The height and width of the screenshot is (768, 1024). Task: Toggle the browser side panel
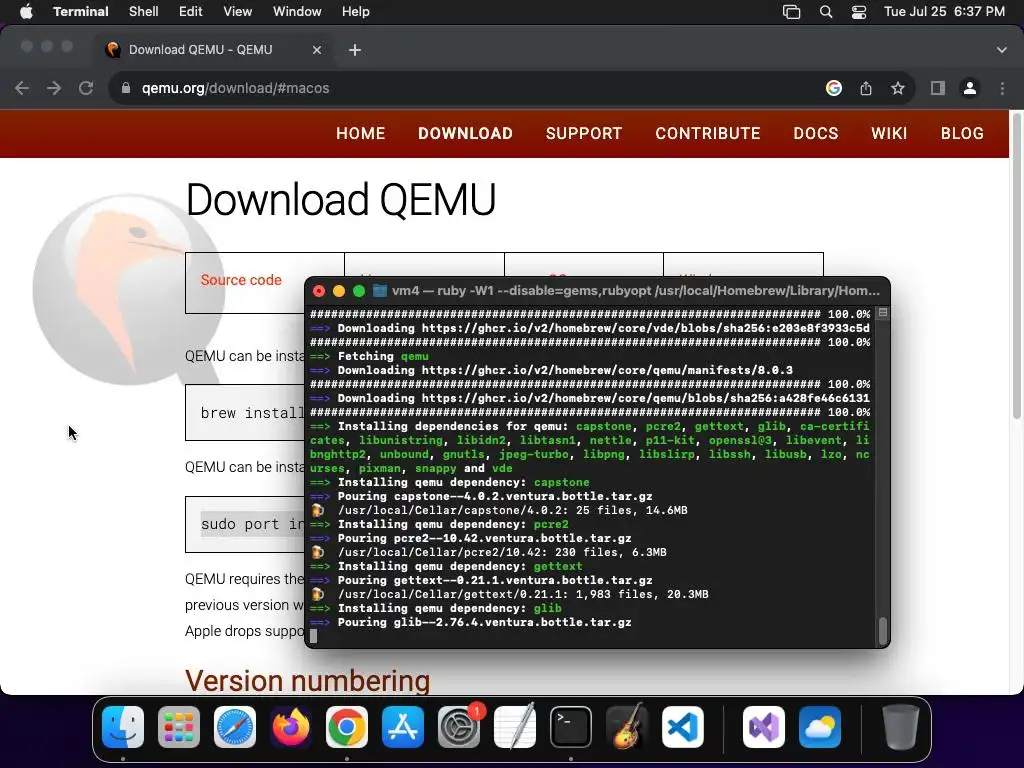(938, 88)
